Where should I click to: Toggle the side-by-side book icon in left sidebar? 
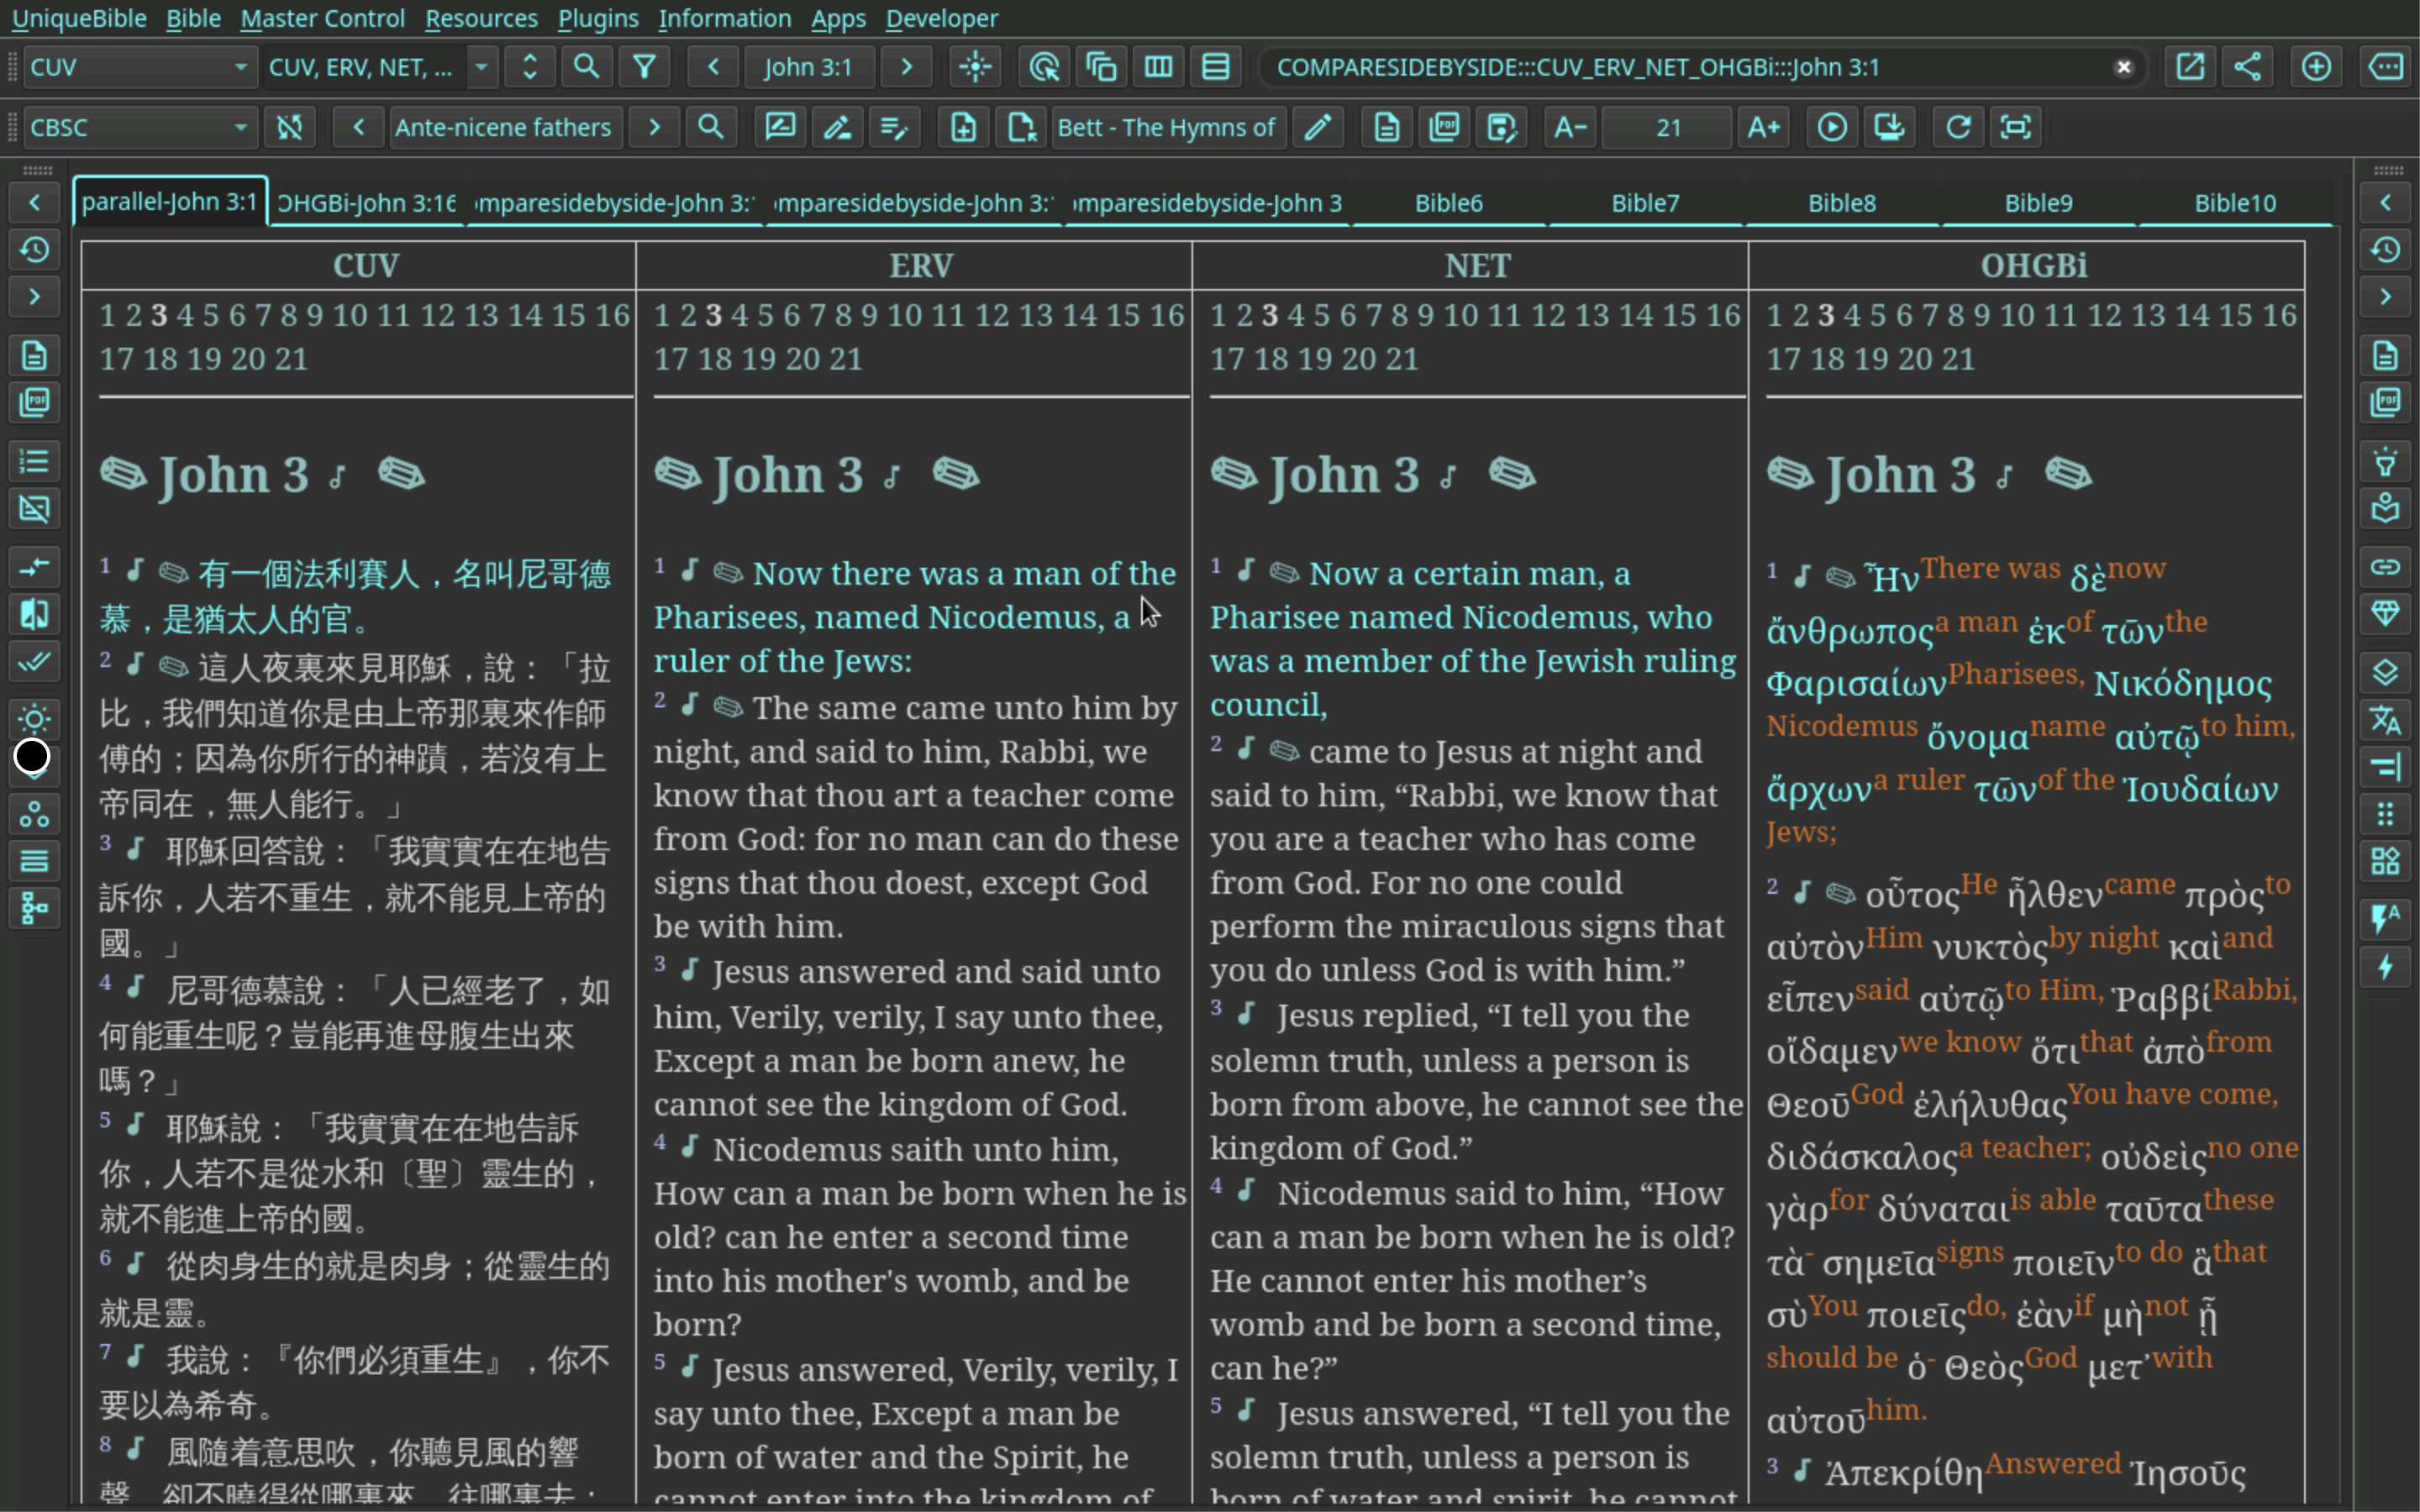(34, 614)
